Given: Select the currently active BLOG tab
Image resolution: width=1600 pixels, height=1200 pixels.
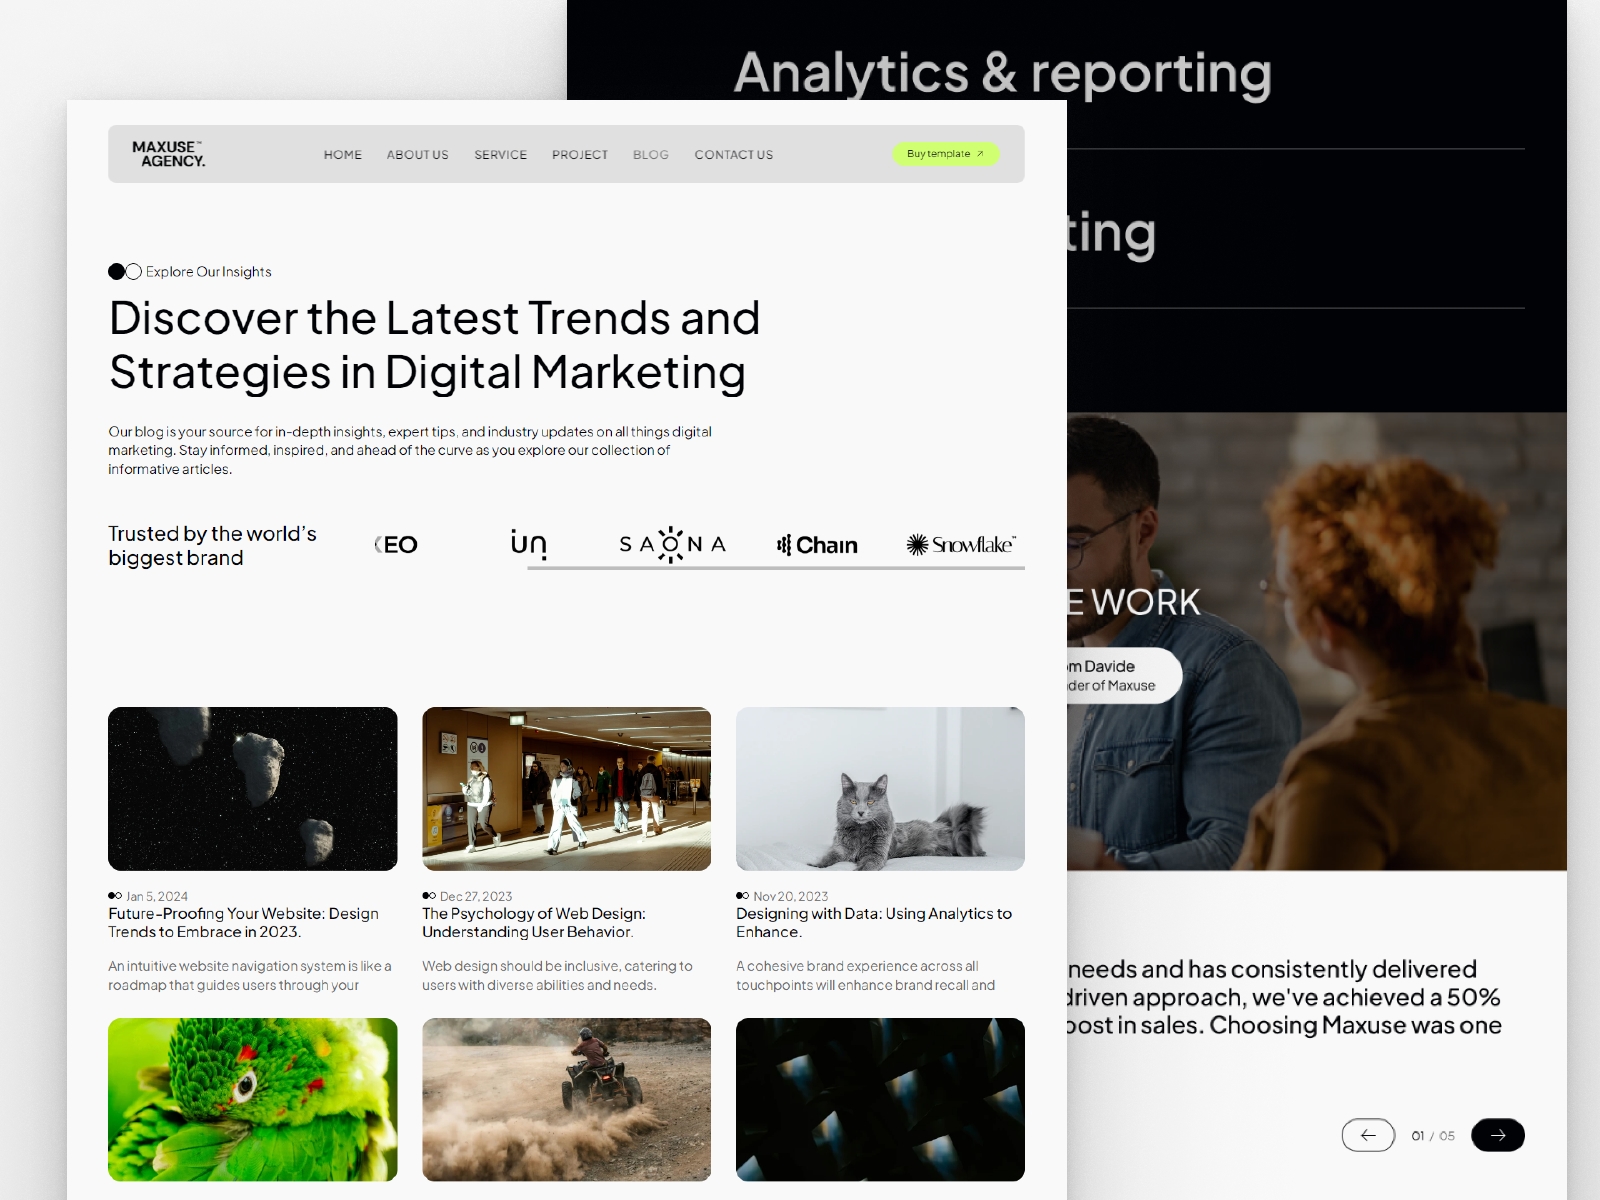Looking at the screenshot, I should point(651,154).
